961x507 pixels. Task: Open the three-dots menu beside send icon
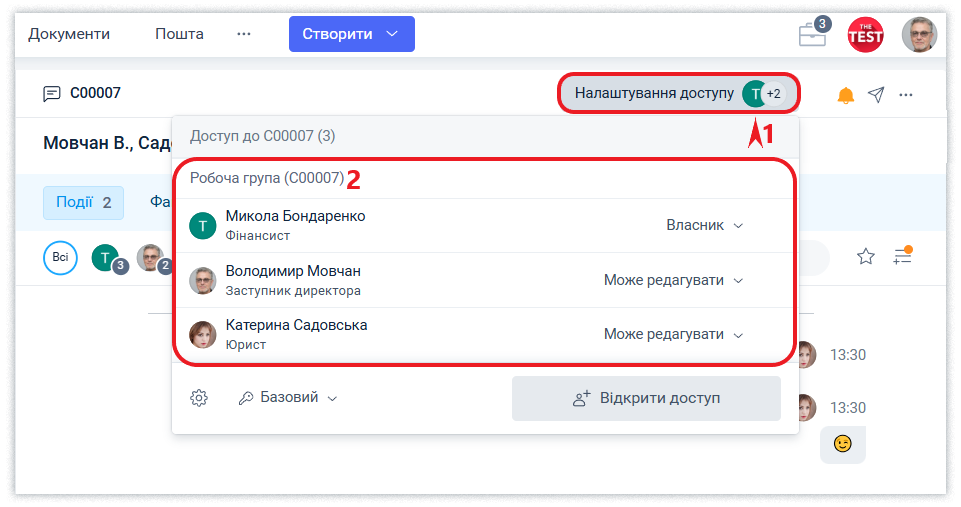pyautogui.click(x=906, y=95)
